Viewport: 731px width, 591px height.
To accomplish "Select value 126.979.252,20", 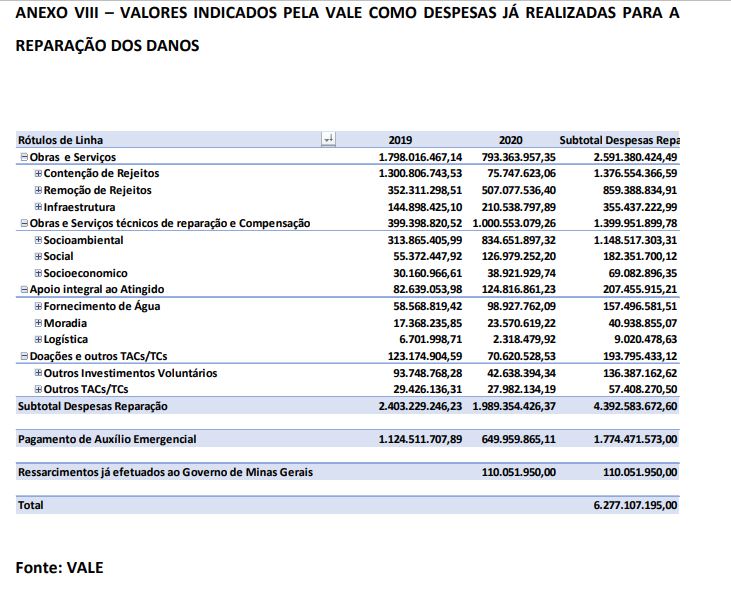I will click(x=518, y=256).
